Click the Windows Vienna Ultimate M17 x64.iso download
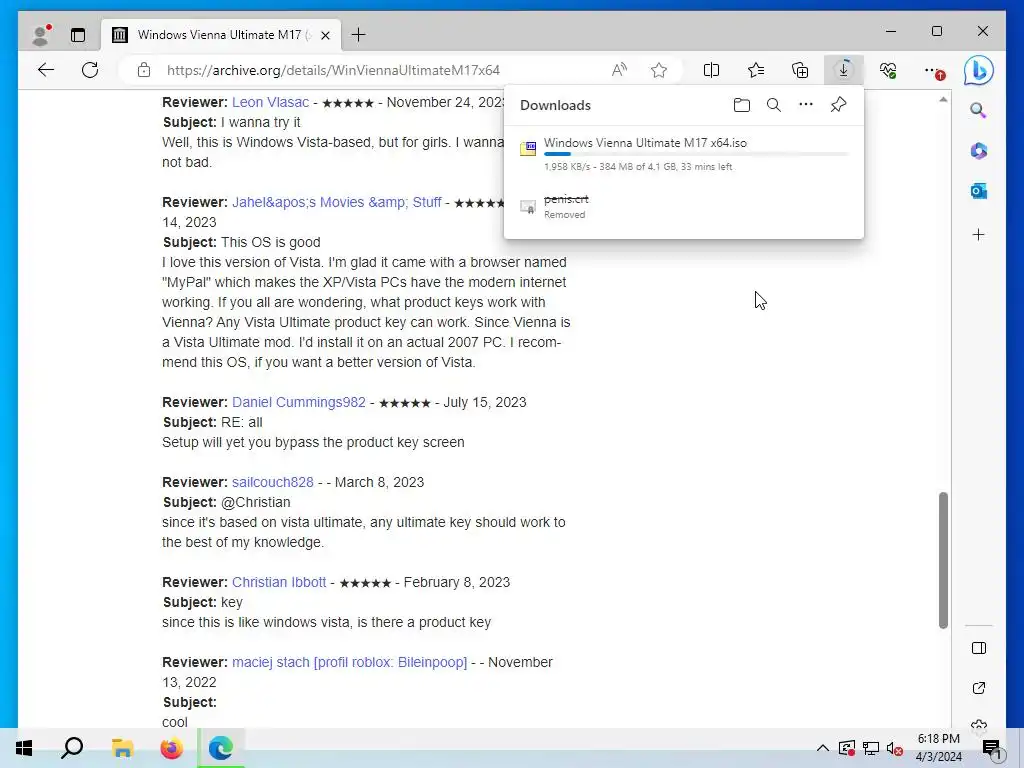 (645, 142)
